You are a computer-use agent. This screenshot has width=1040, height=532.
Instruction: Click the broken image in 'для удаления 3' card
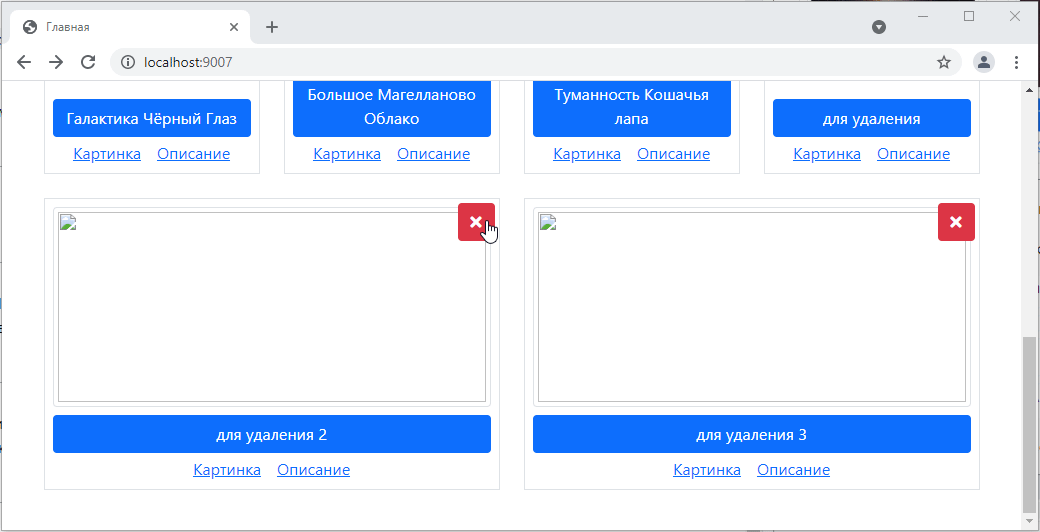(752, 307)
